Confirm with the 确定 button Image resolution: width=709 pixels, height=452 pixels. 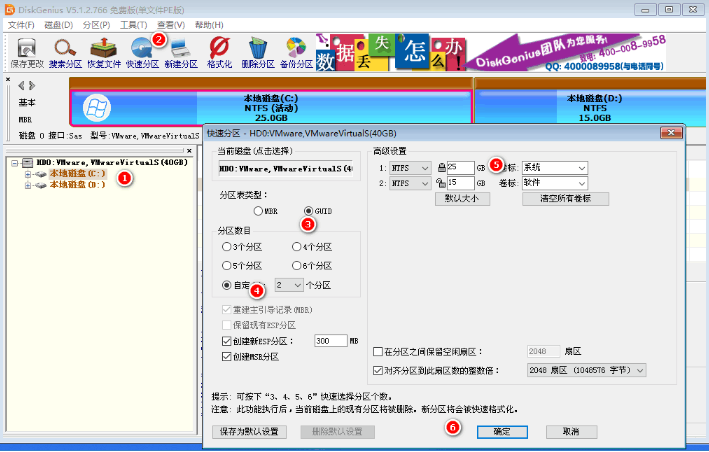(502, 432)
